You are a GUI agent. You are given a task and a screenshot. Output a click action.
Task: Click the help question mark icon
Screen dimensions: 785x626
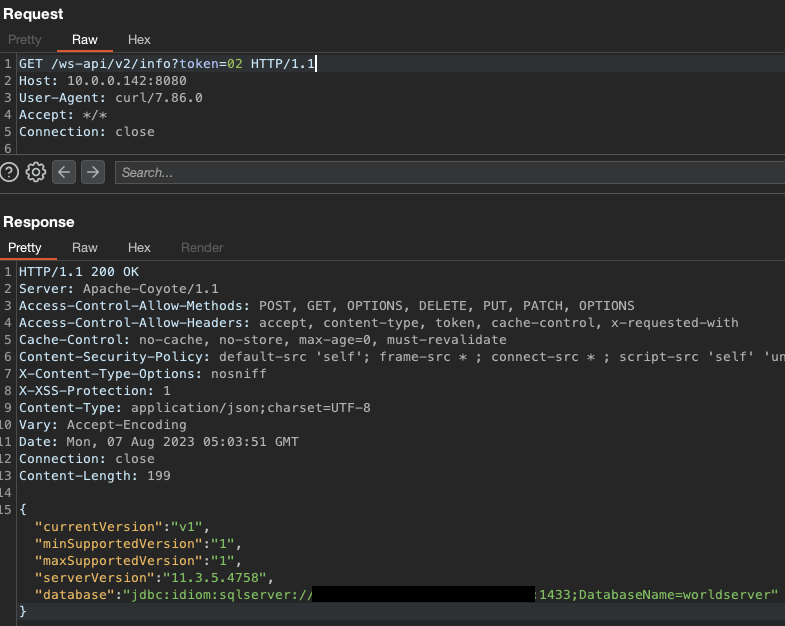point(9,172)
